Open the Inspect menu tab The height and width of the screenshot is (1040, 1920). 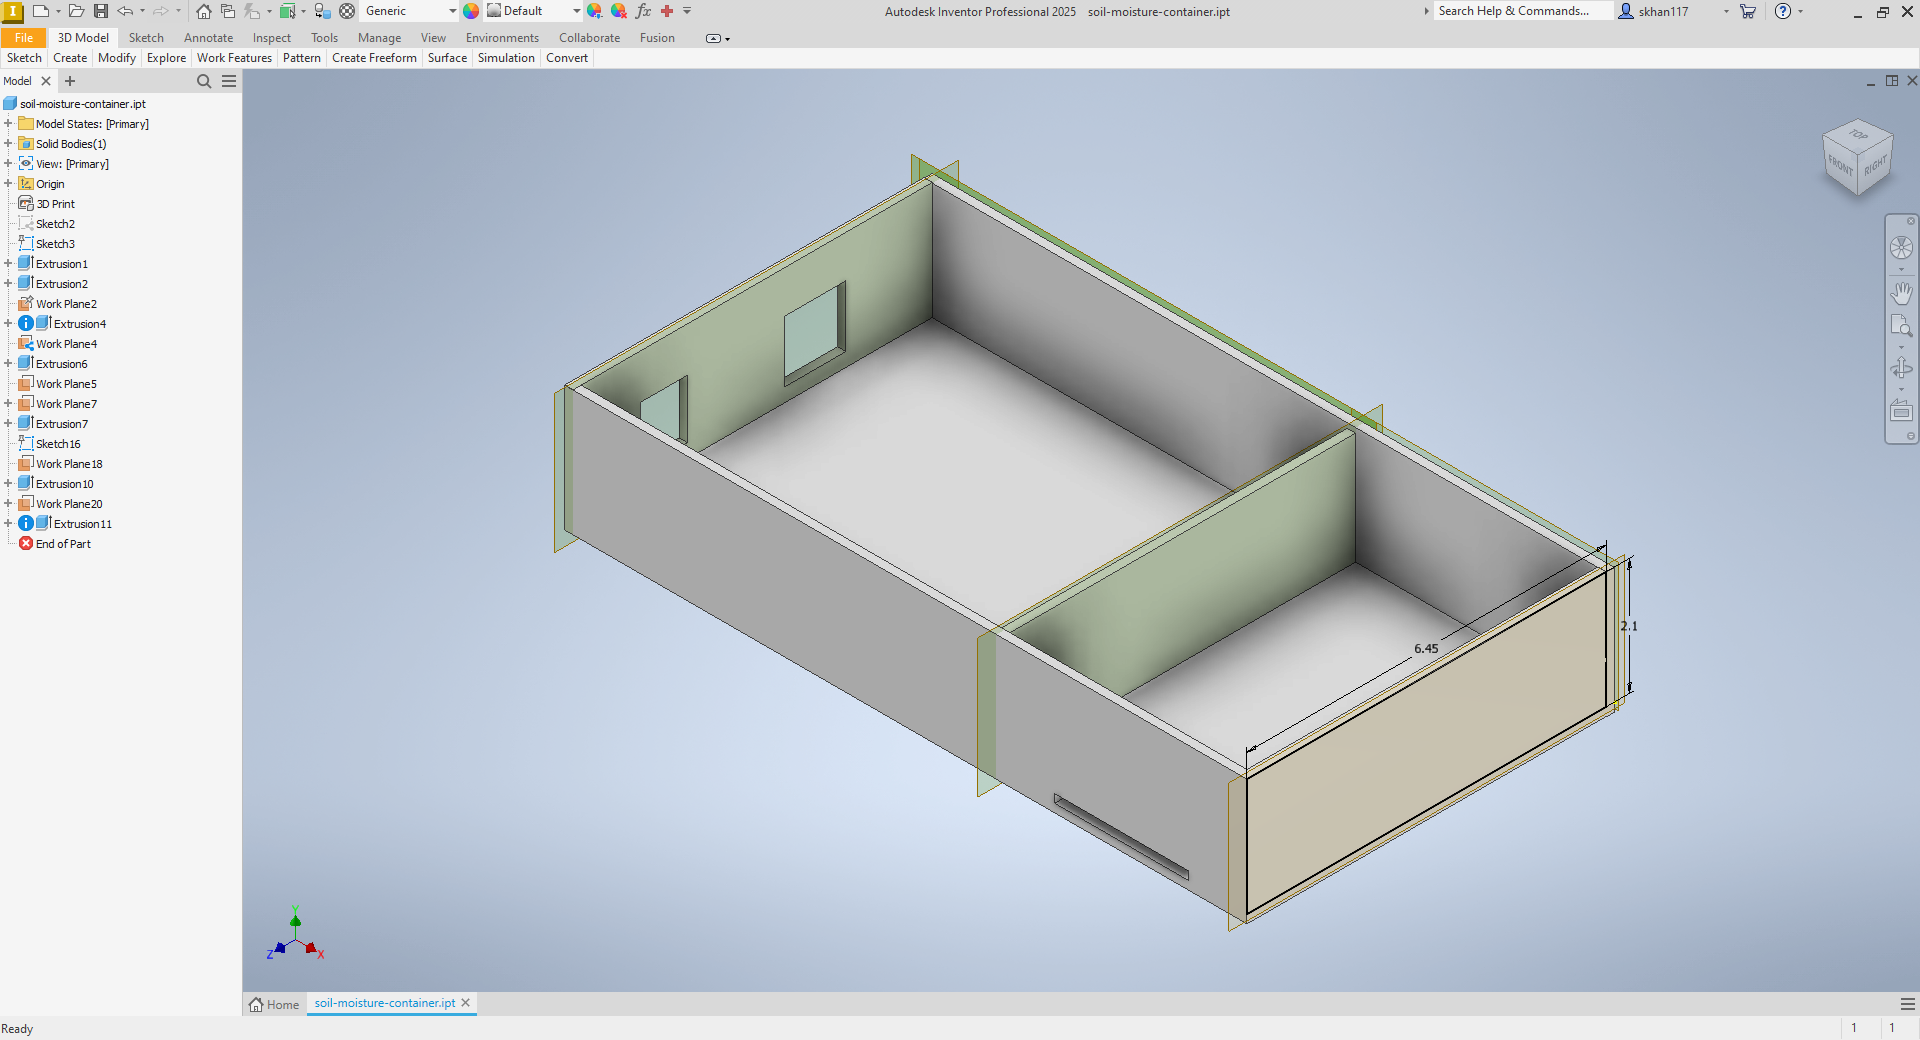[x=271, y=37]
